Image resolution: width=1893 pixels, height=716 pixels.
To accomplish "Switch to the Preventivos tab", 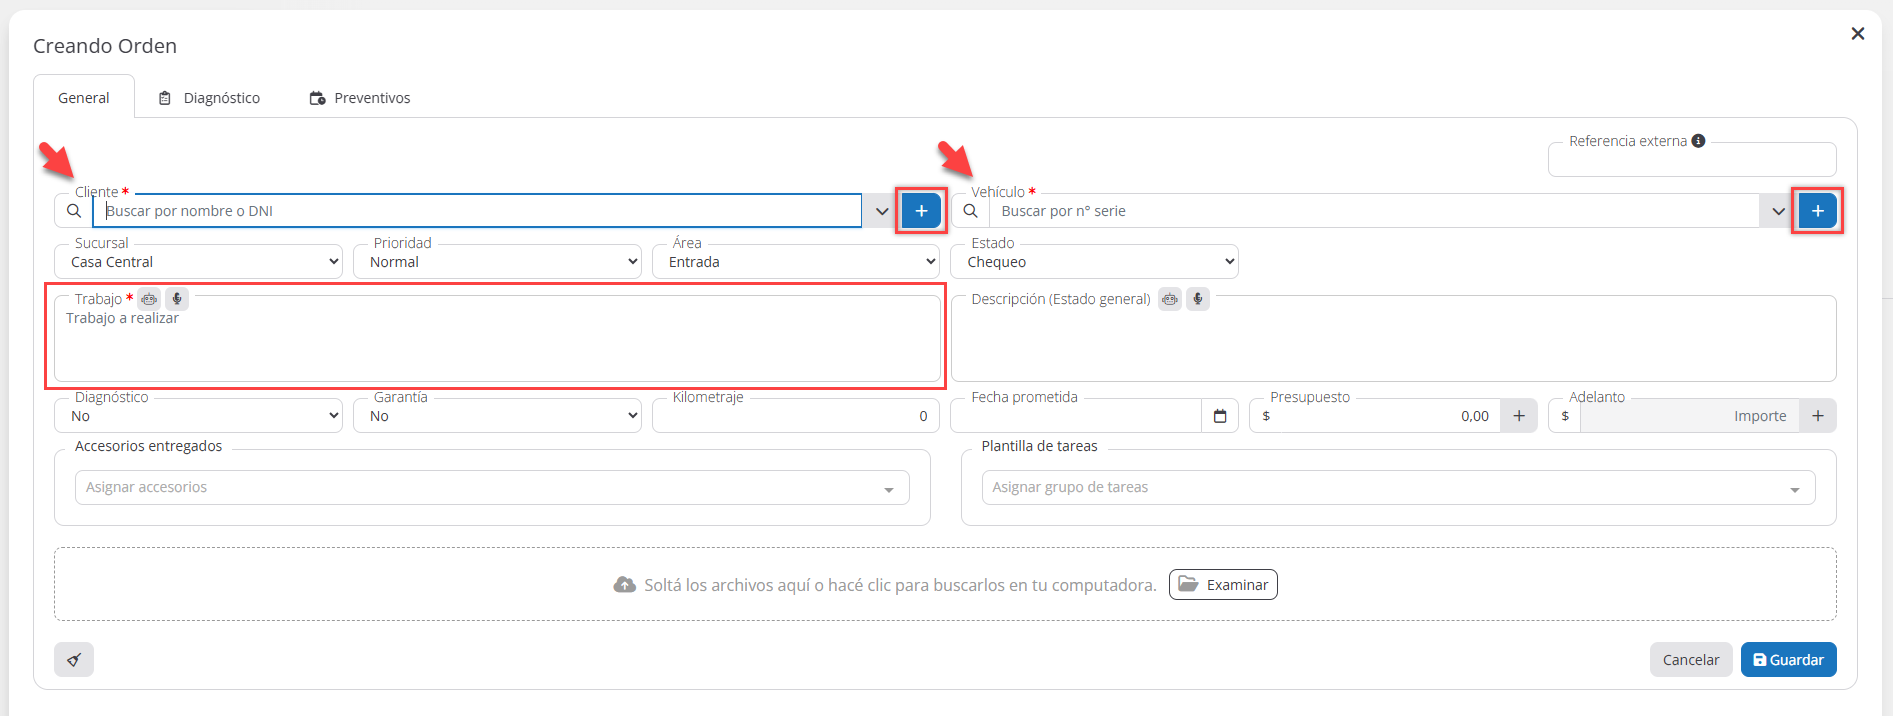I will click(x=360, y=98).
